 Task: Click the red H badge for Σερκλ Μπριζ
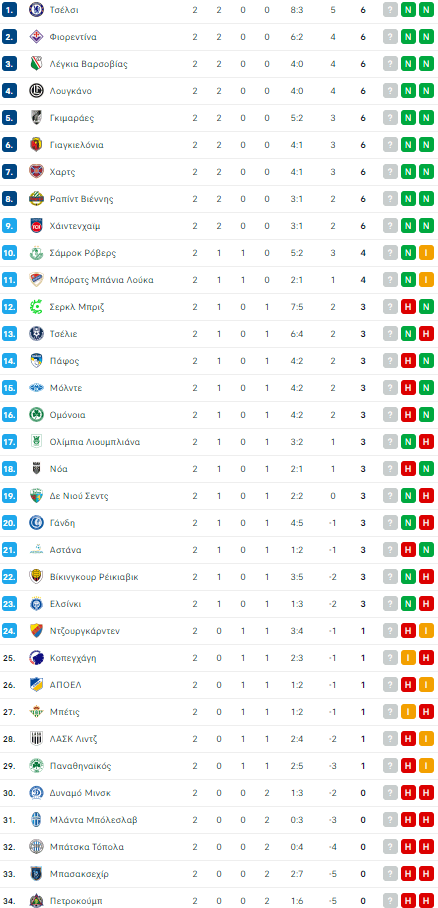point(408,307)
